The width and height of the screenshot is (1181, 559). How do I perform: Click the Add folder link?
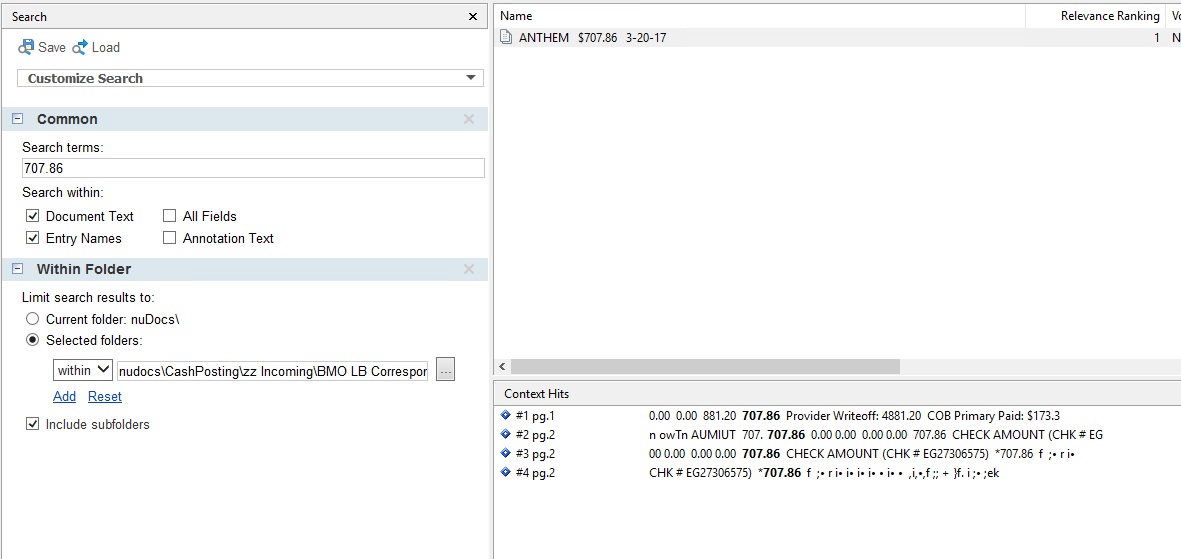click(64, 396)
